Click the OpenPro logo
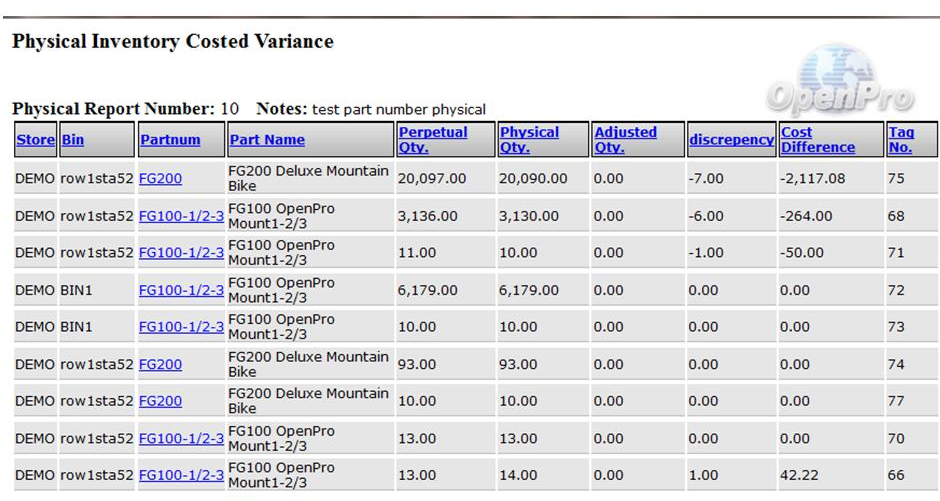This screenshot has width=940, height=501. (x=838, y=84)
